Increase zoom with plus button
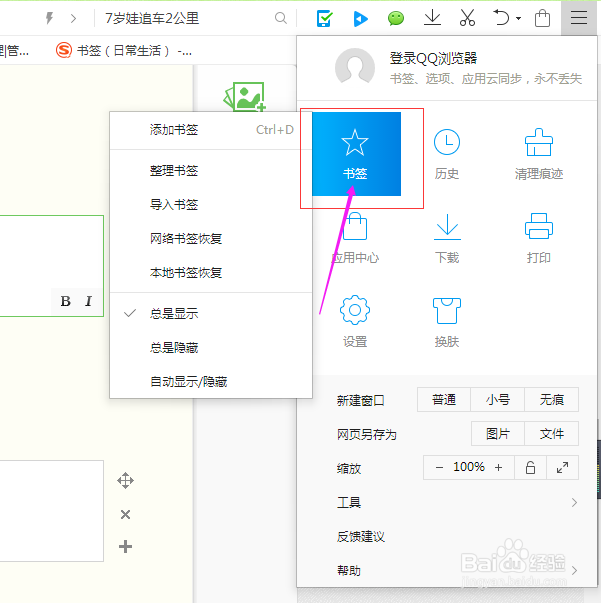 [498, 467]
